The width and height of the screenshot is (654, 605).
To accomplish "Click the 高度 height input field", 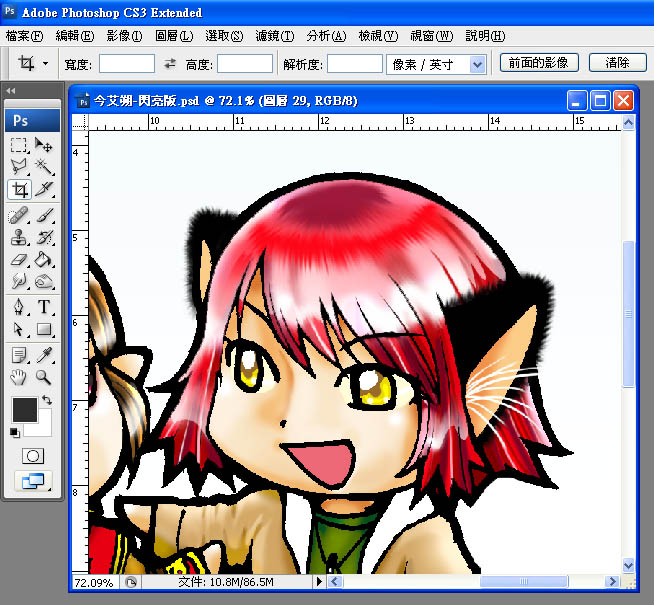I will (245, 64).
